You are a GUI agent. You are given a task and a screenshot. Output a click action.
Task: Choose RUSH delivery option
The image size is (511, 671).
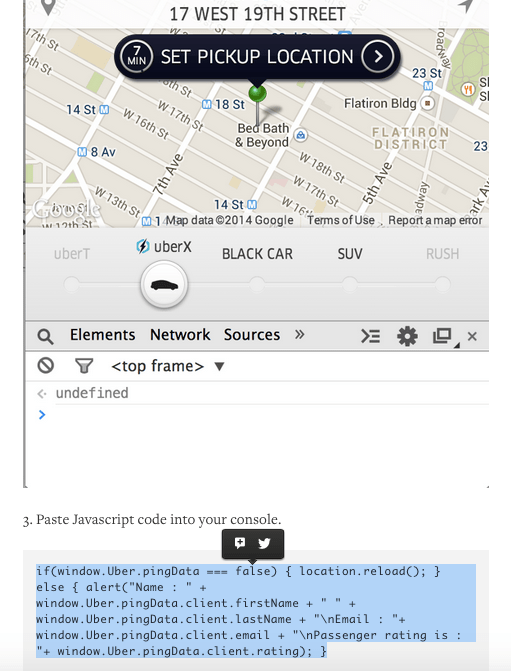point(443,254)
